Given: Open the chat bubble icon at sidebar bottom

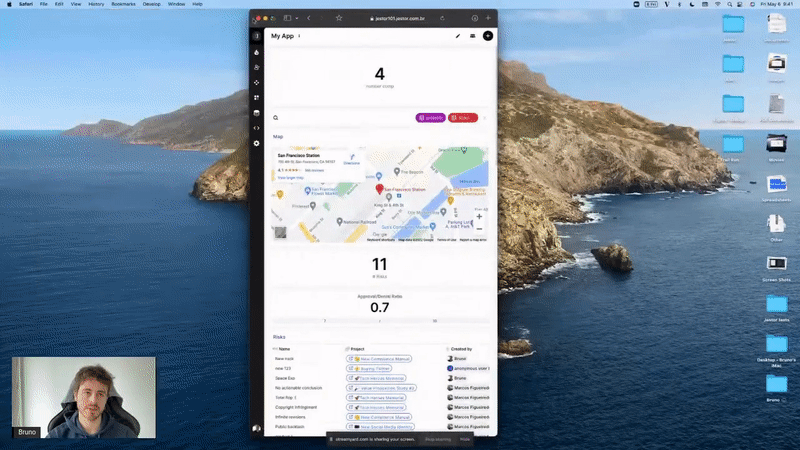Looking at the screenshot, I should [257, 429].
